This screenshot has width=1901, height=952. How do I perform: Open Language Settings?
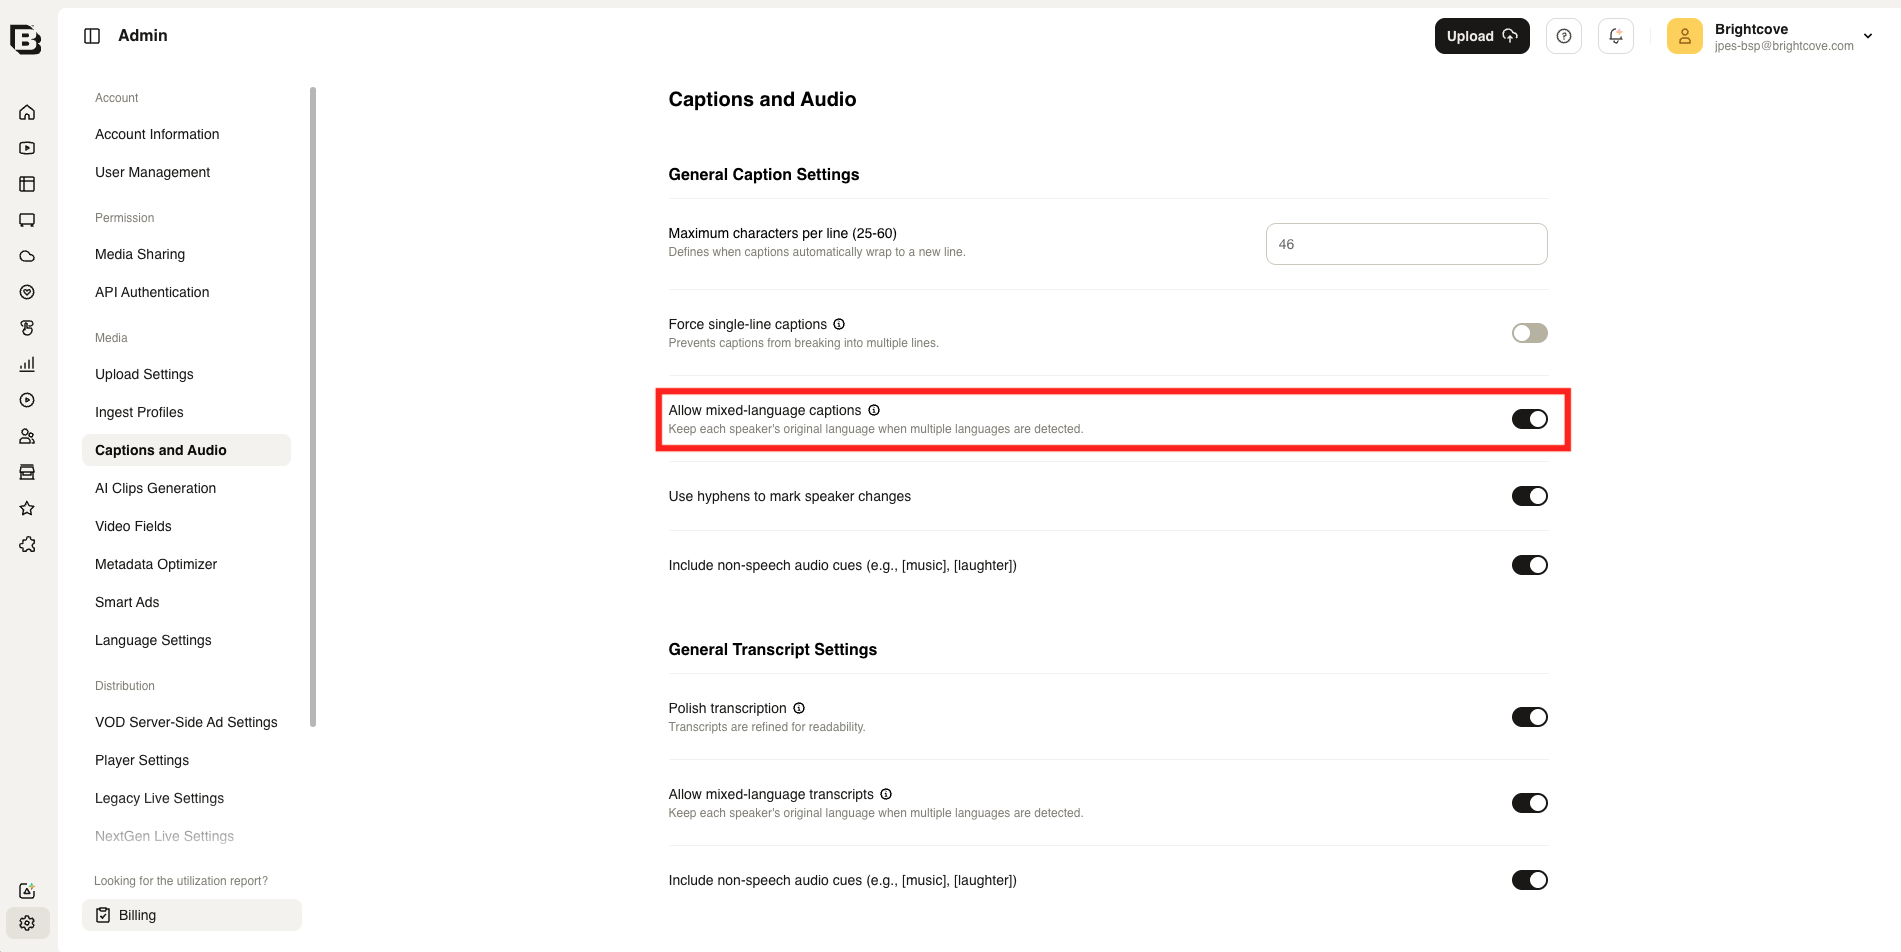tap(153, 640)
